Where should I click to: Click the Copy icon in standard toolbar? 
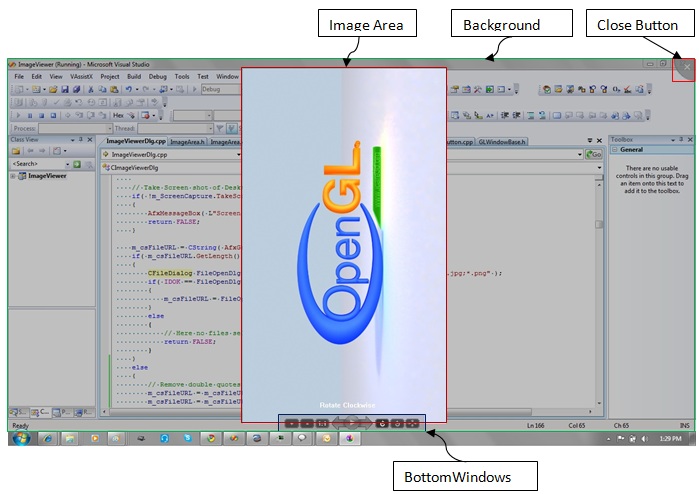coord(102,90)
